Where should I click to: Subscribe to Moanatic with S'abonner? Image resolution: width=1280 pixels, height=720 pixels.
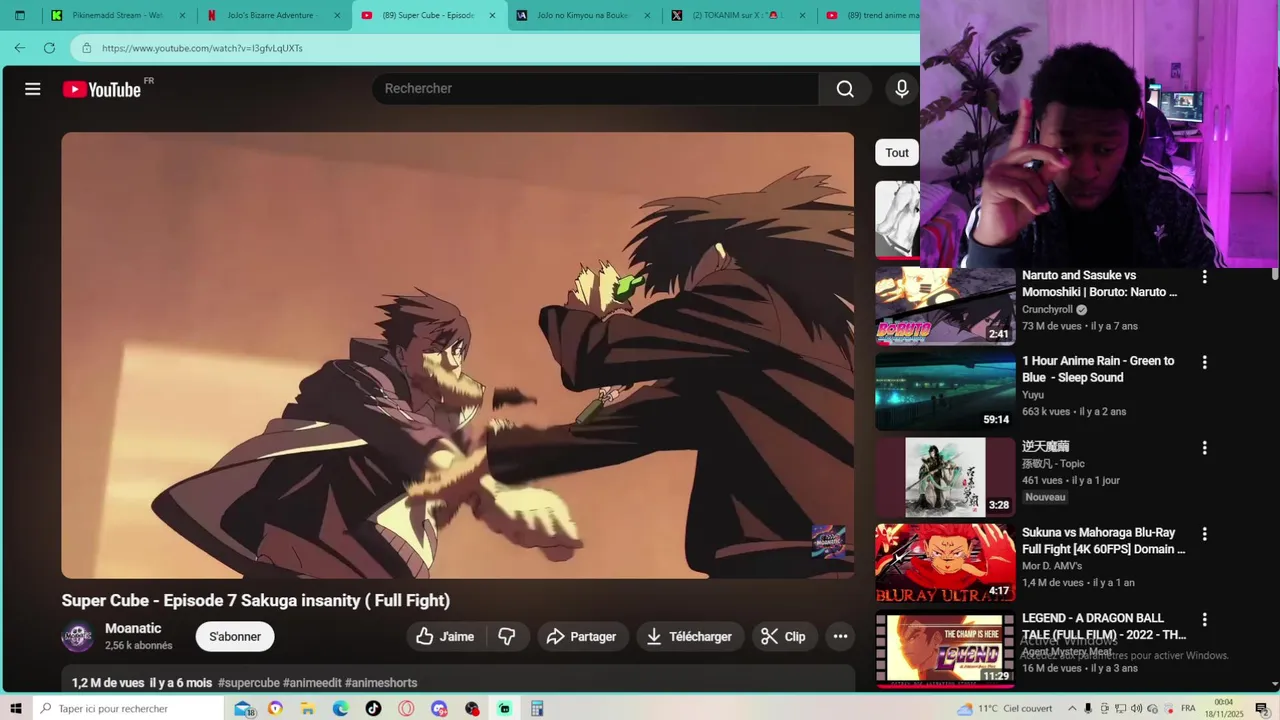(235, 637)
